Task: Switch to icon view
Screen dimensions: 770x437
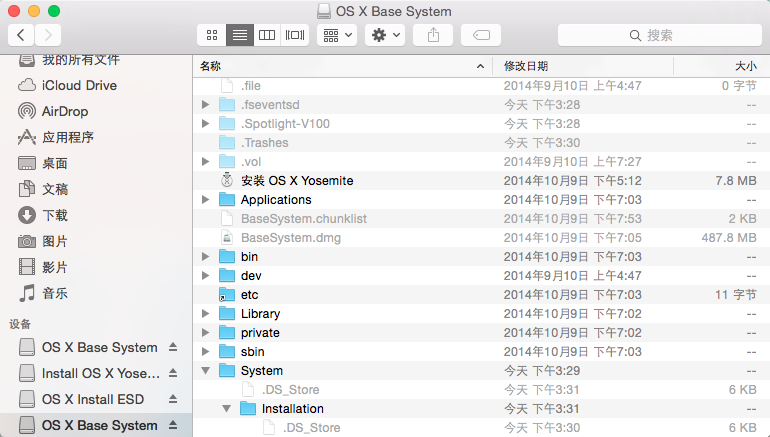Action: [212, 35]
